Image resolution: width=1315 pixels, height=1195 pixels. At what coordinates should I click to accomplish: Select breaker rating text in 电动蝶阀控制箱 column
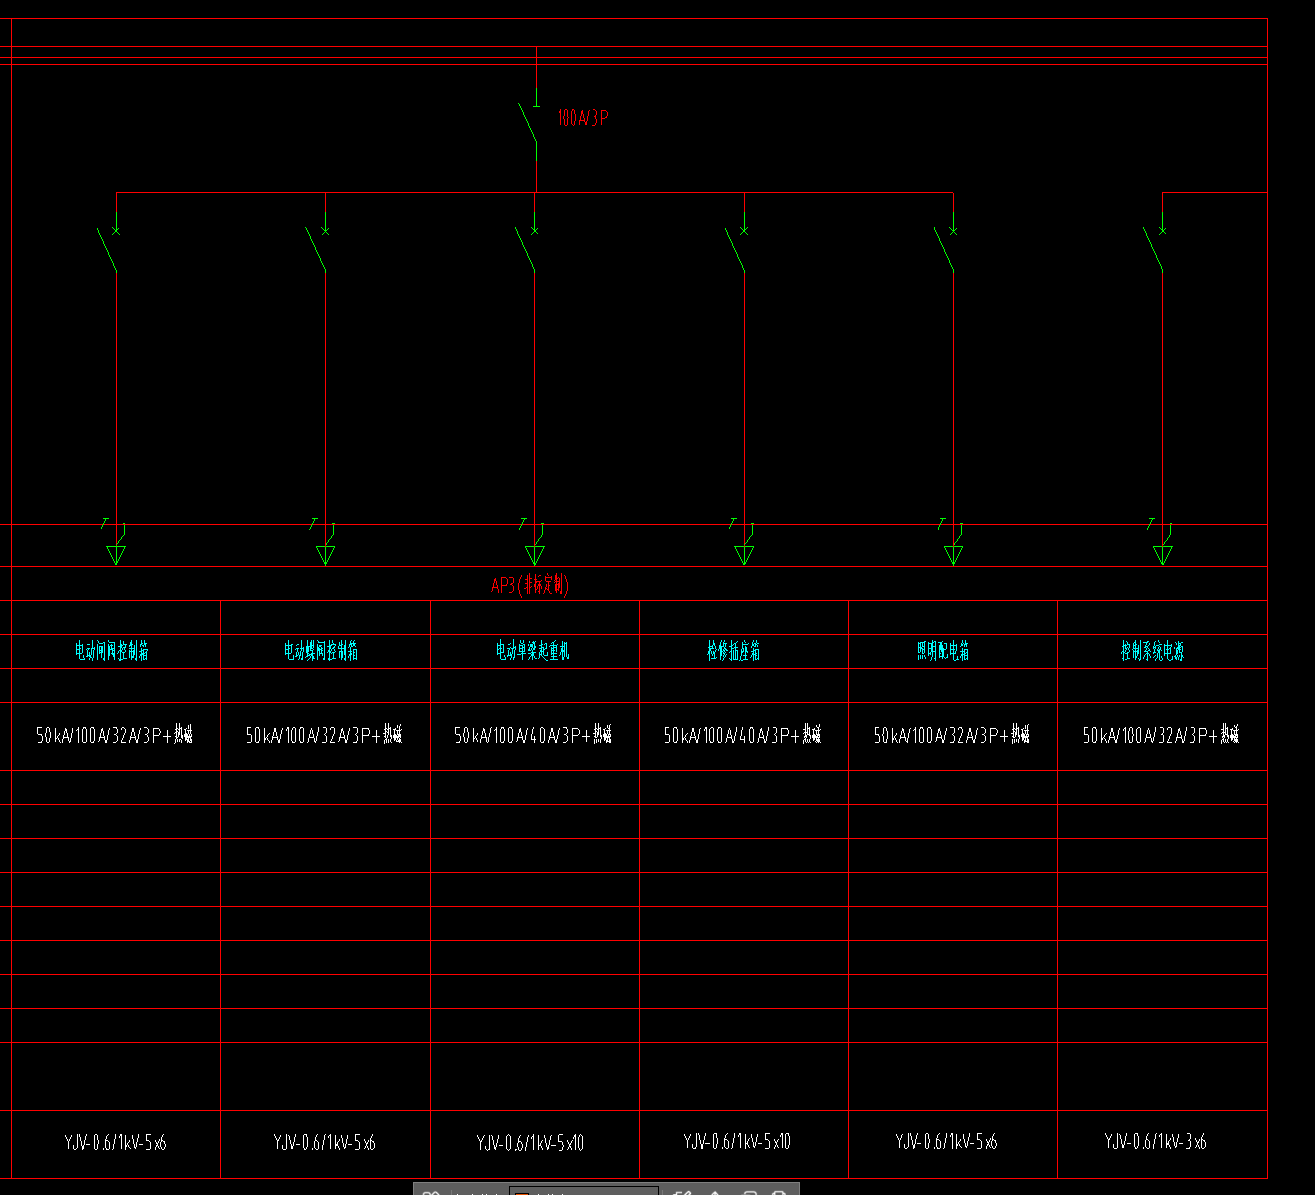tap(324, 735)
